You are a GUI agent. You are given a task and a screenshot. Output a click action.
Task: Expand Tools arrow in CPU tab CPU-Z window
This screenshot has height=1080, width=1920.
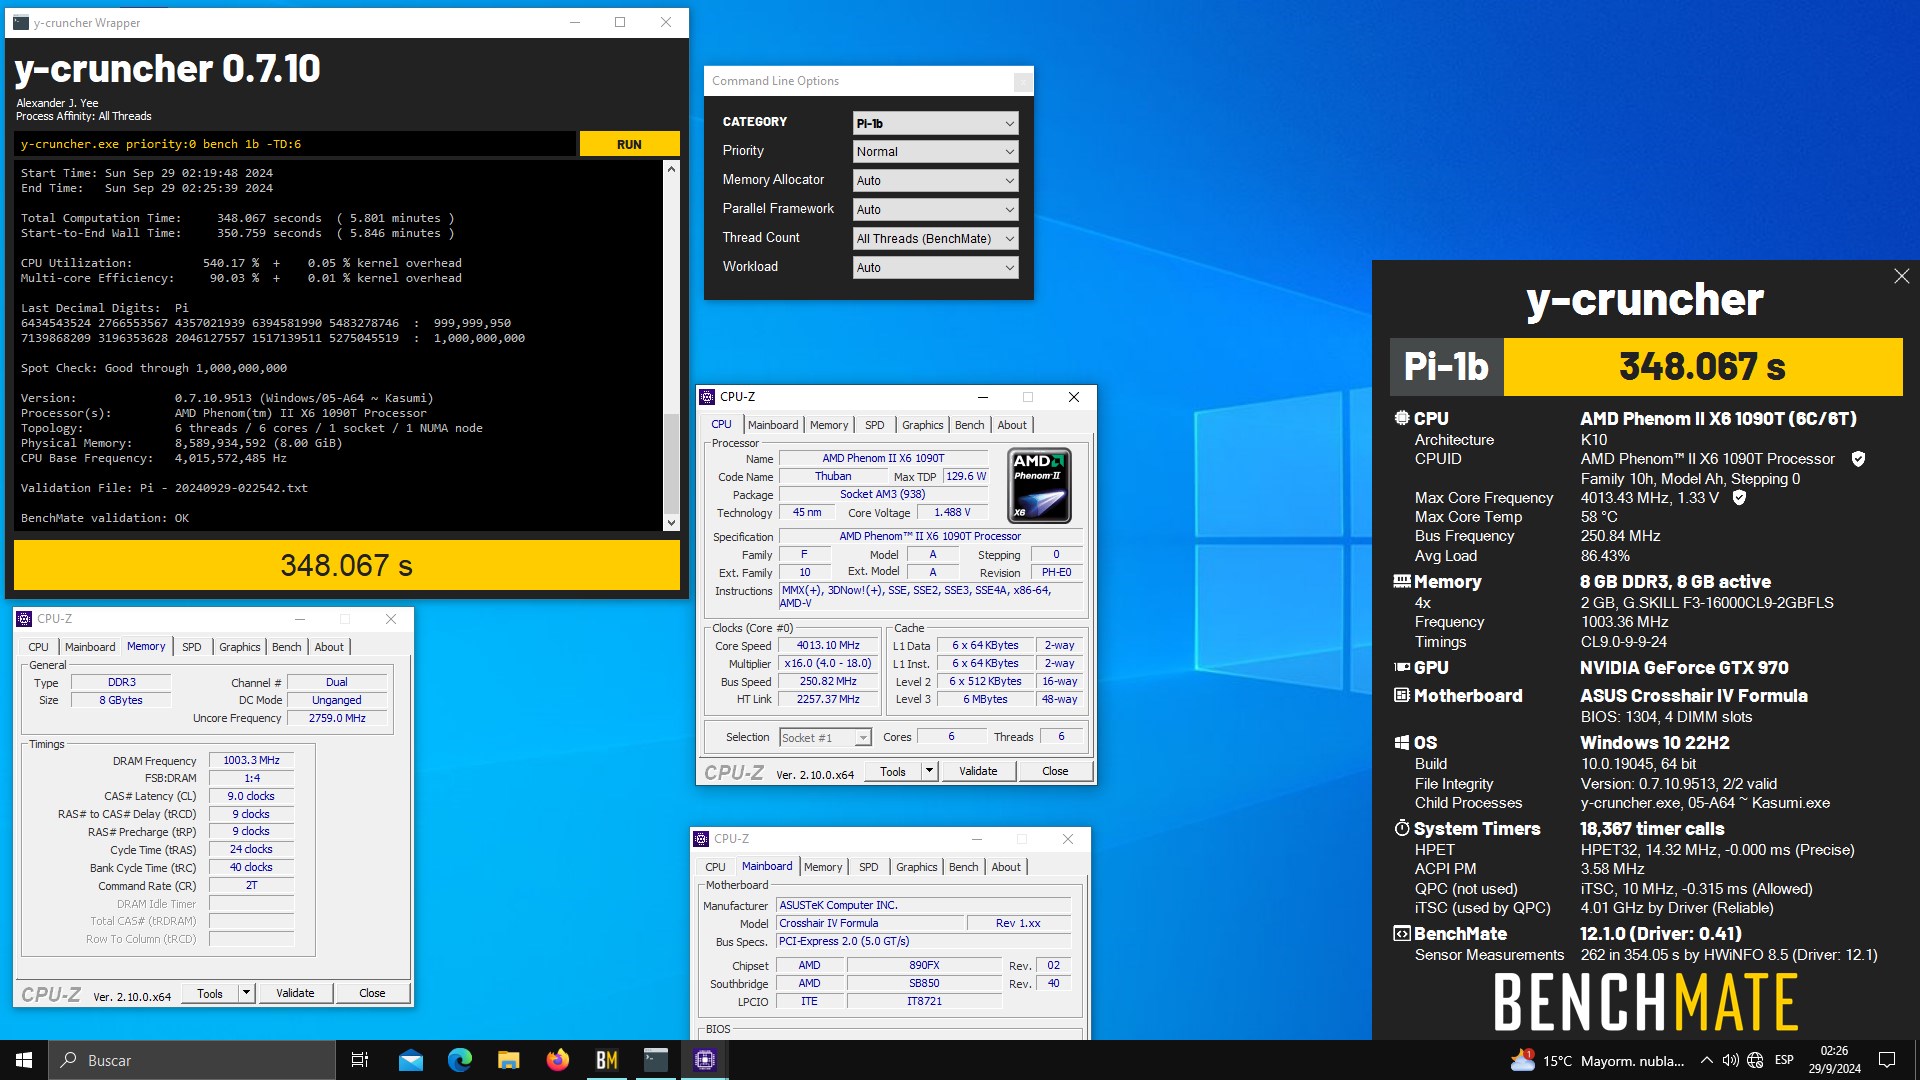coord(929,771)
